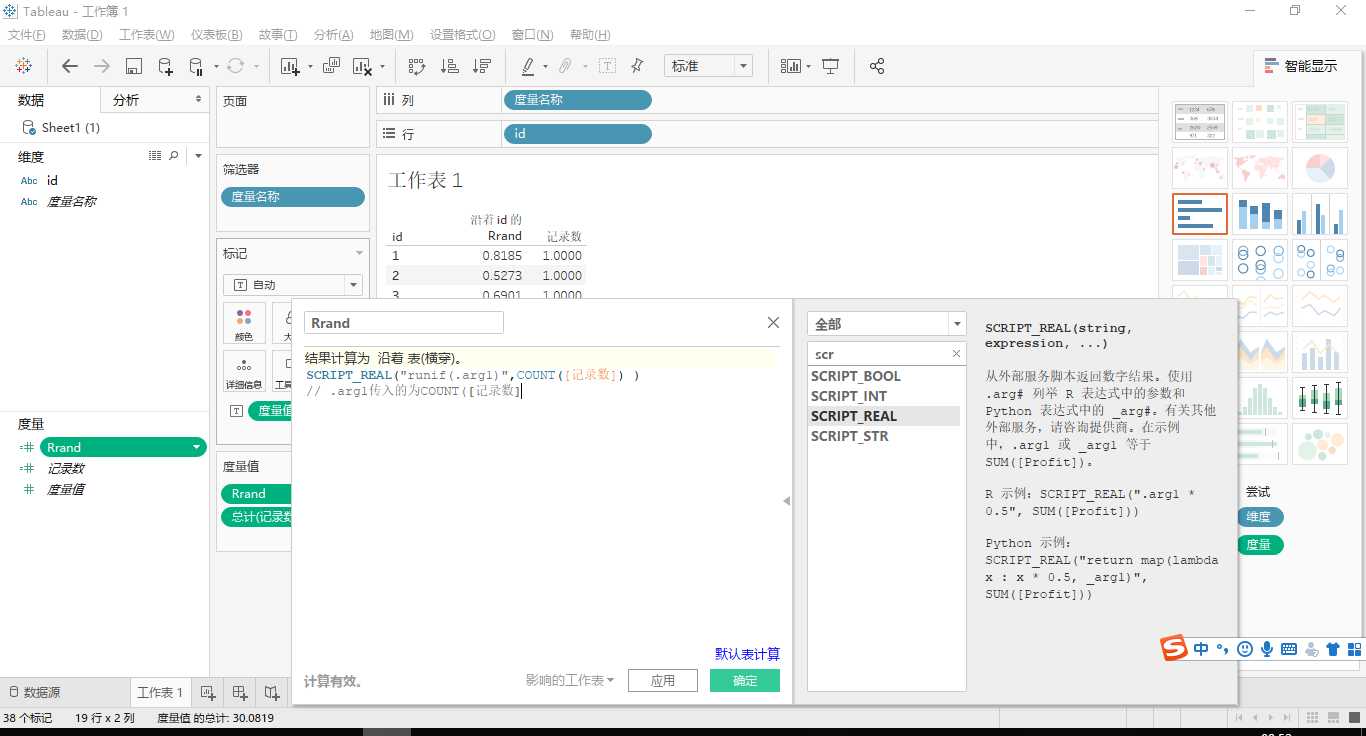The height and width of the screenshot is (736, 1366).
Task: Open the 设置格式(O) menu
Action: pyautogui.click(x=463, y=35)
